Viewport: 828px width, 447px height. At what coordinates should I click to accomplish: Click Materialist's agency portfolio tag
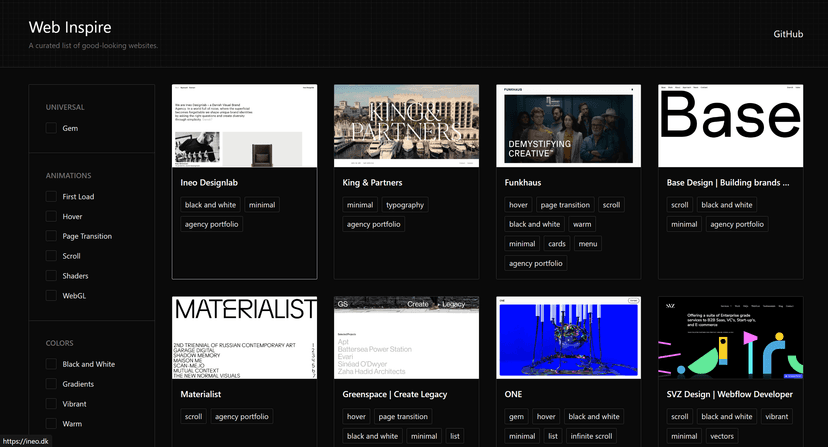coord(242,416)
